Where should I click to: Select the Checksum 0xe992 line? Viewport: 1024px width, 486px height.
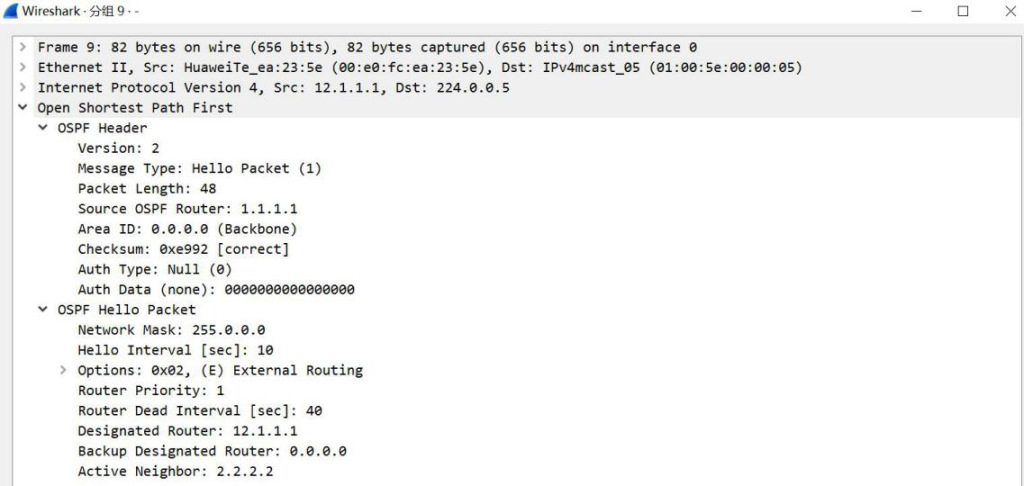coord(183,250)
